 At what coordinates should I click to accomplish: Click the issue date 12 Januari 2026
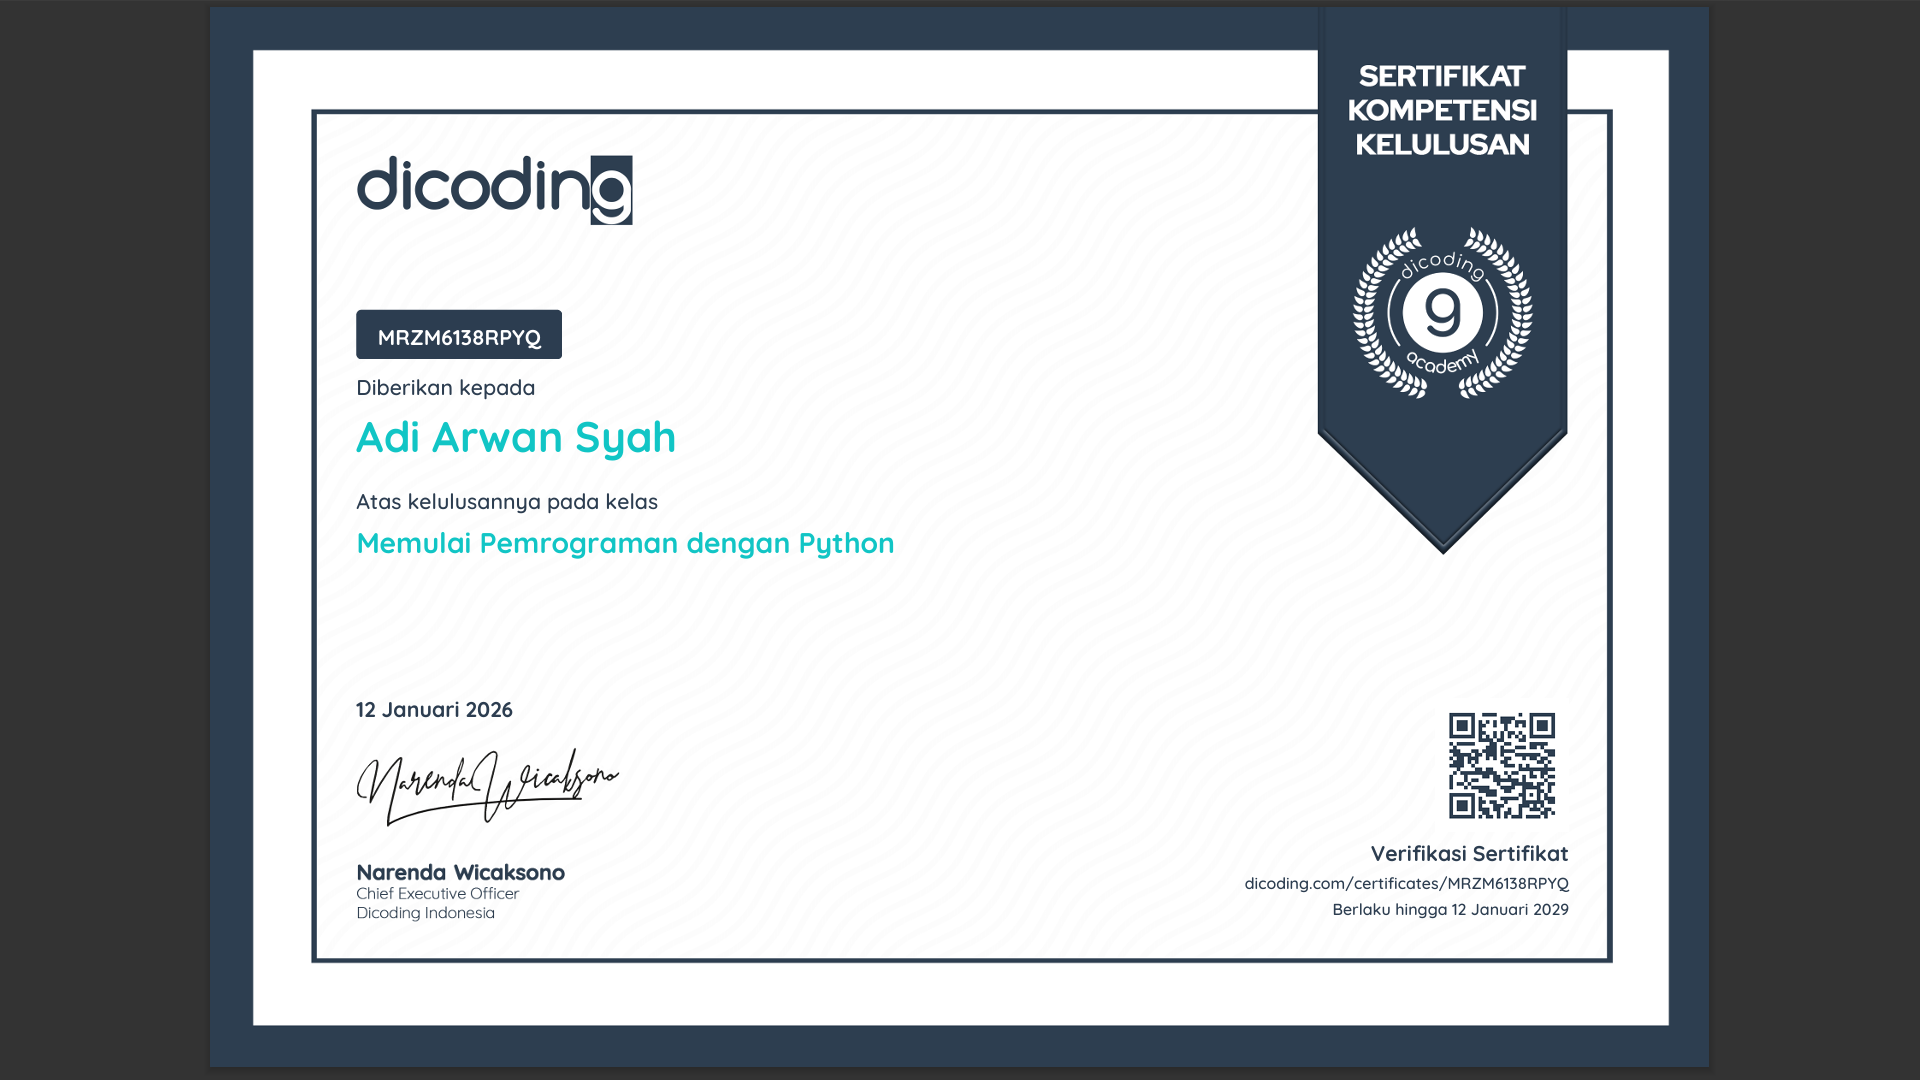(x=434, y=710)
